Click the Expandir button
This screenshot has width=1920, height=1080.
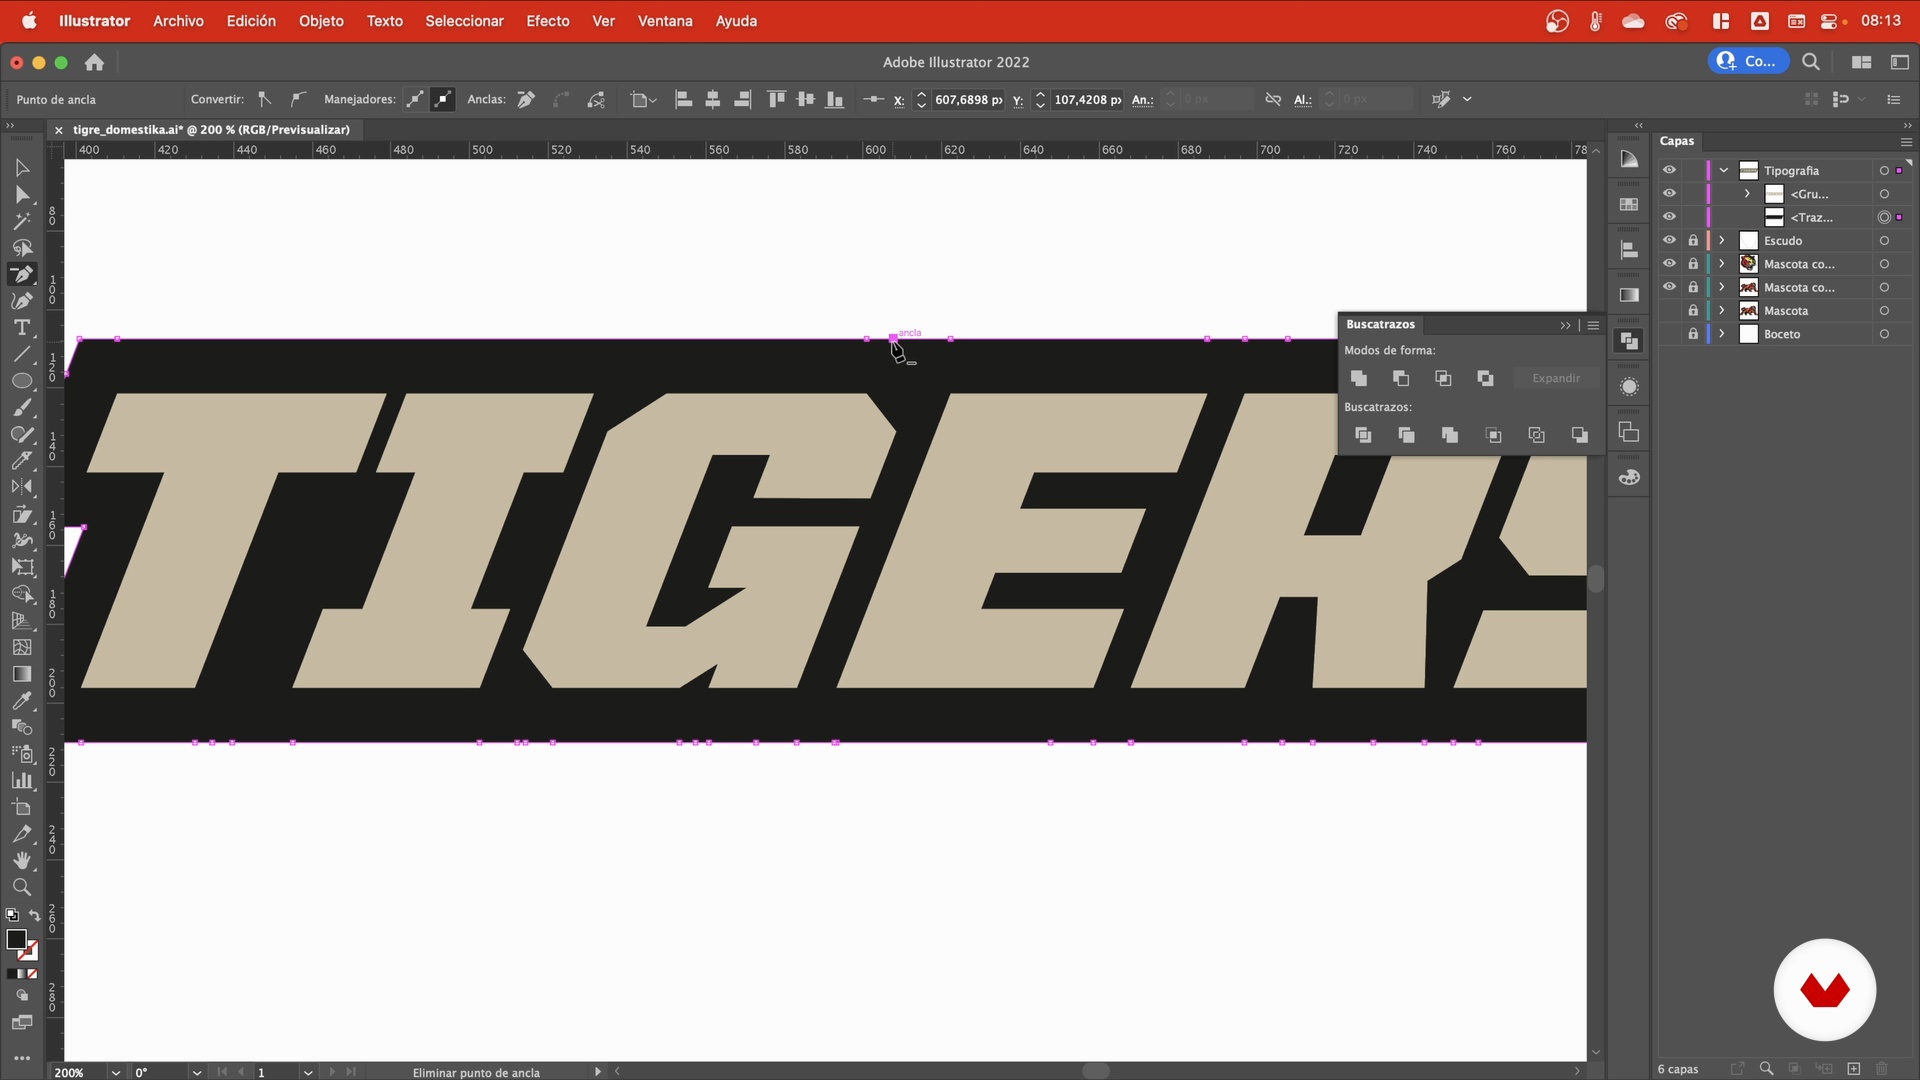tap(1555, 378)
